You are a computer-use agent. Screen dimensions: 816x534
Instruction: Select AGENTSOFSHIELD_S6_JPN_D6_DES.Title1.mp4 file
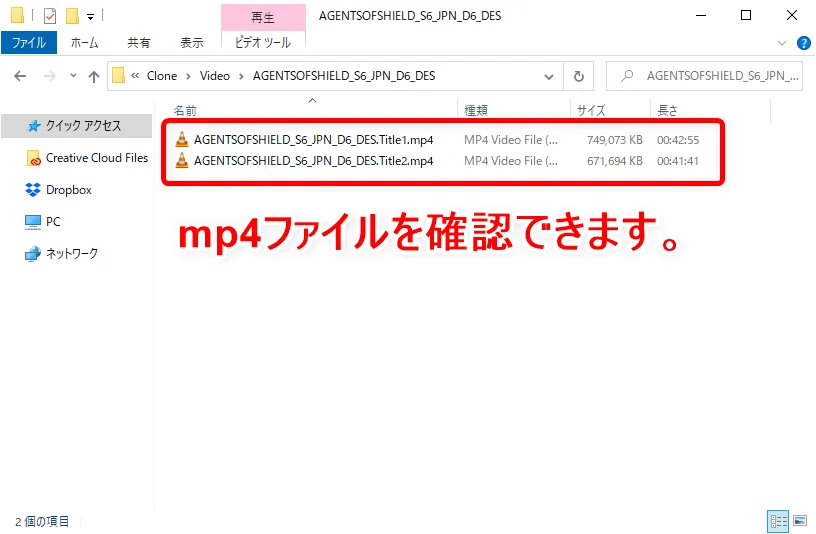click(313, 140)
